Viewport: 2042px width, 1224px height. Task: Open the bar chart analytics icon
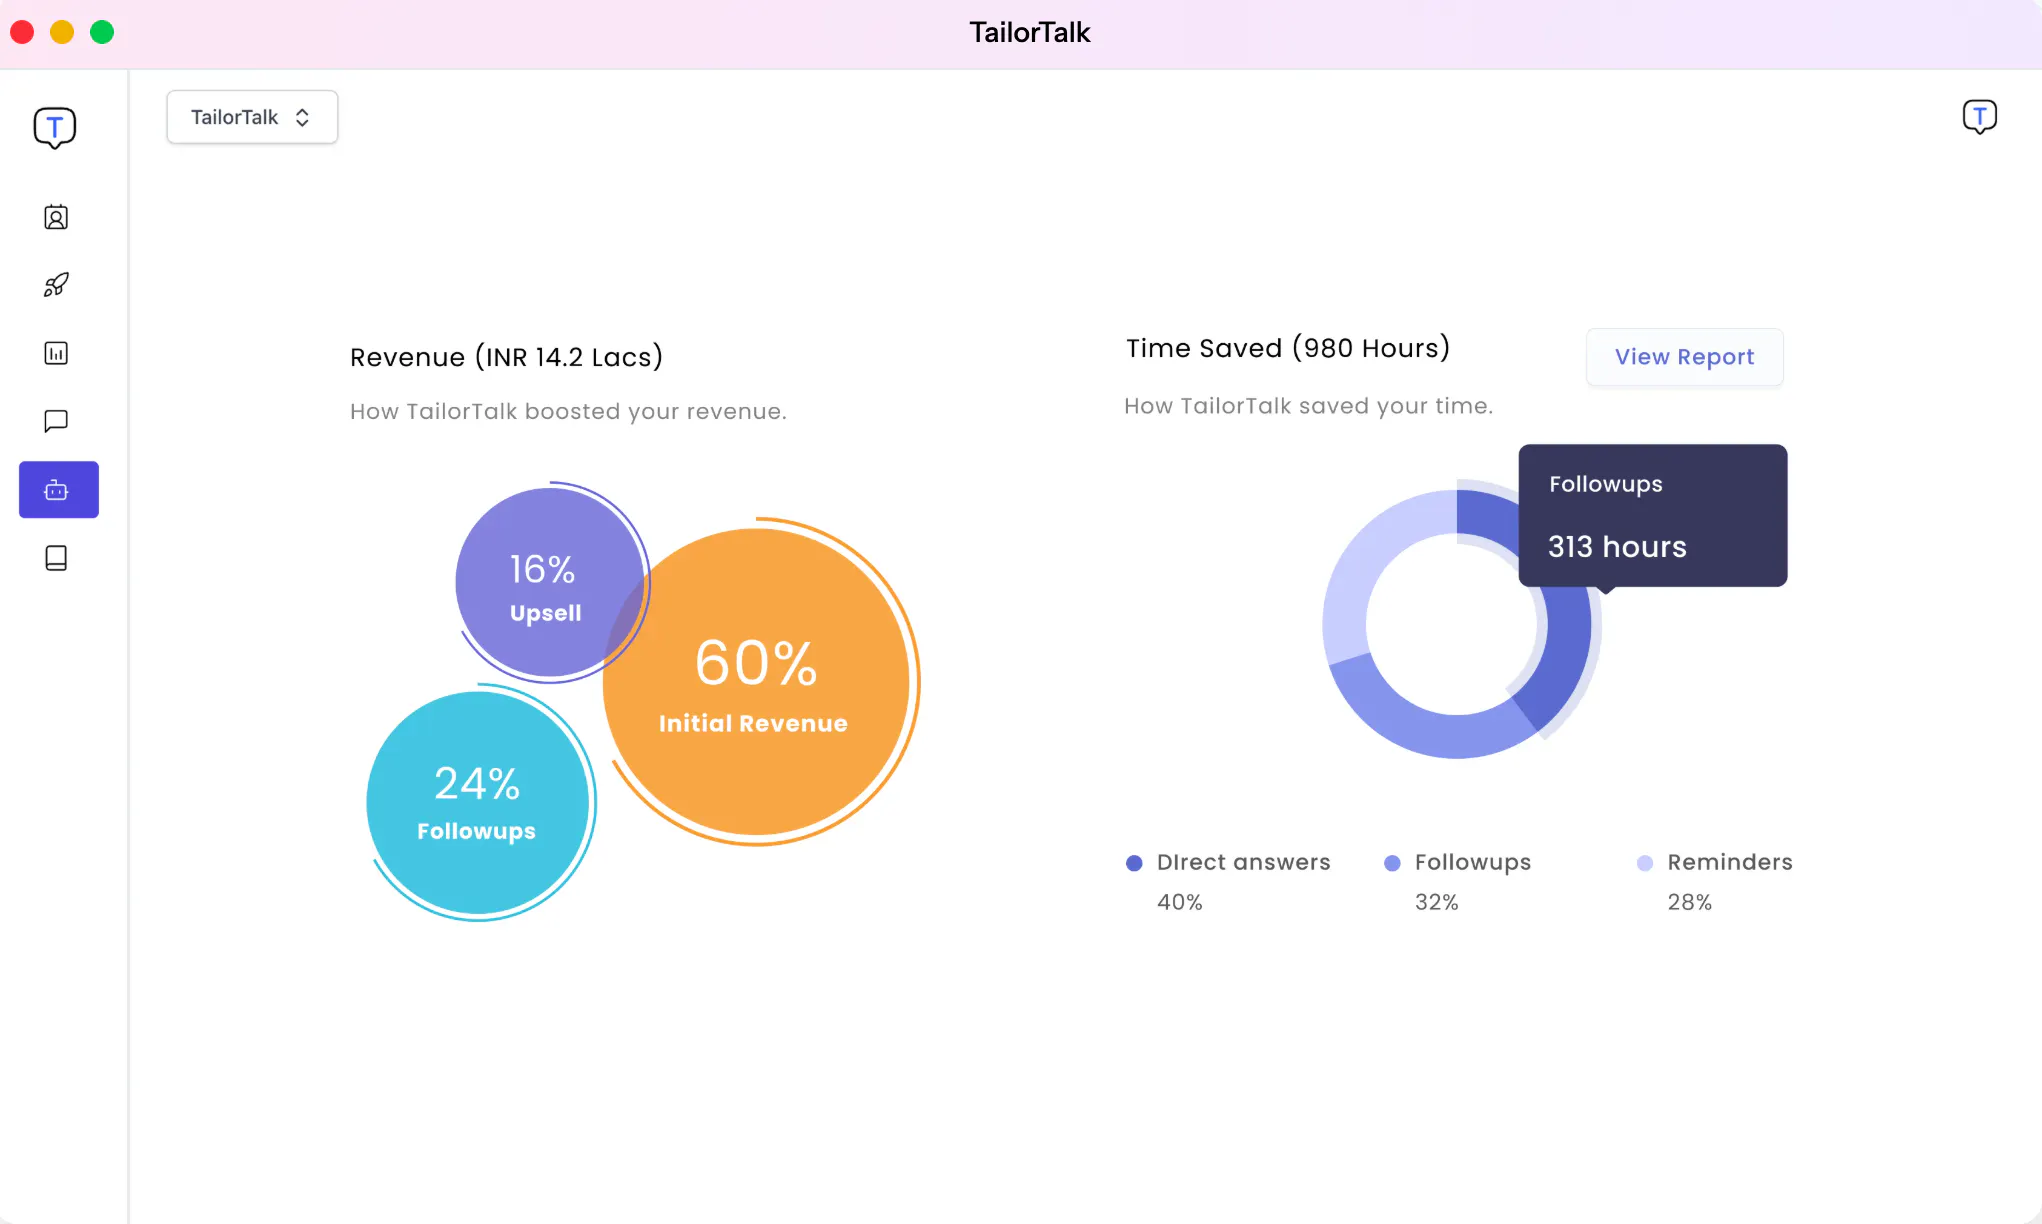click(x=56, y=353)
